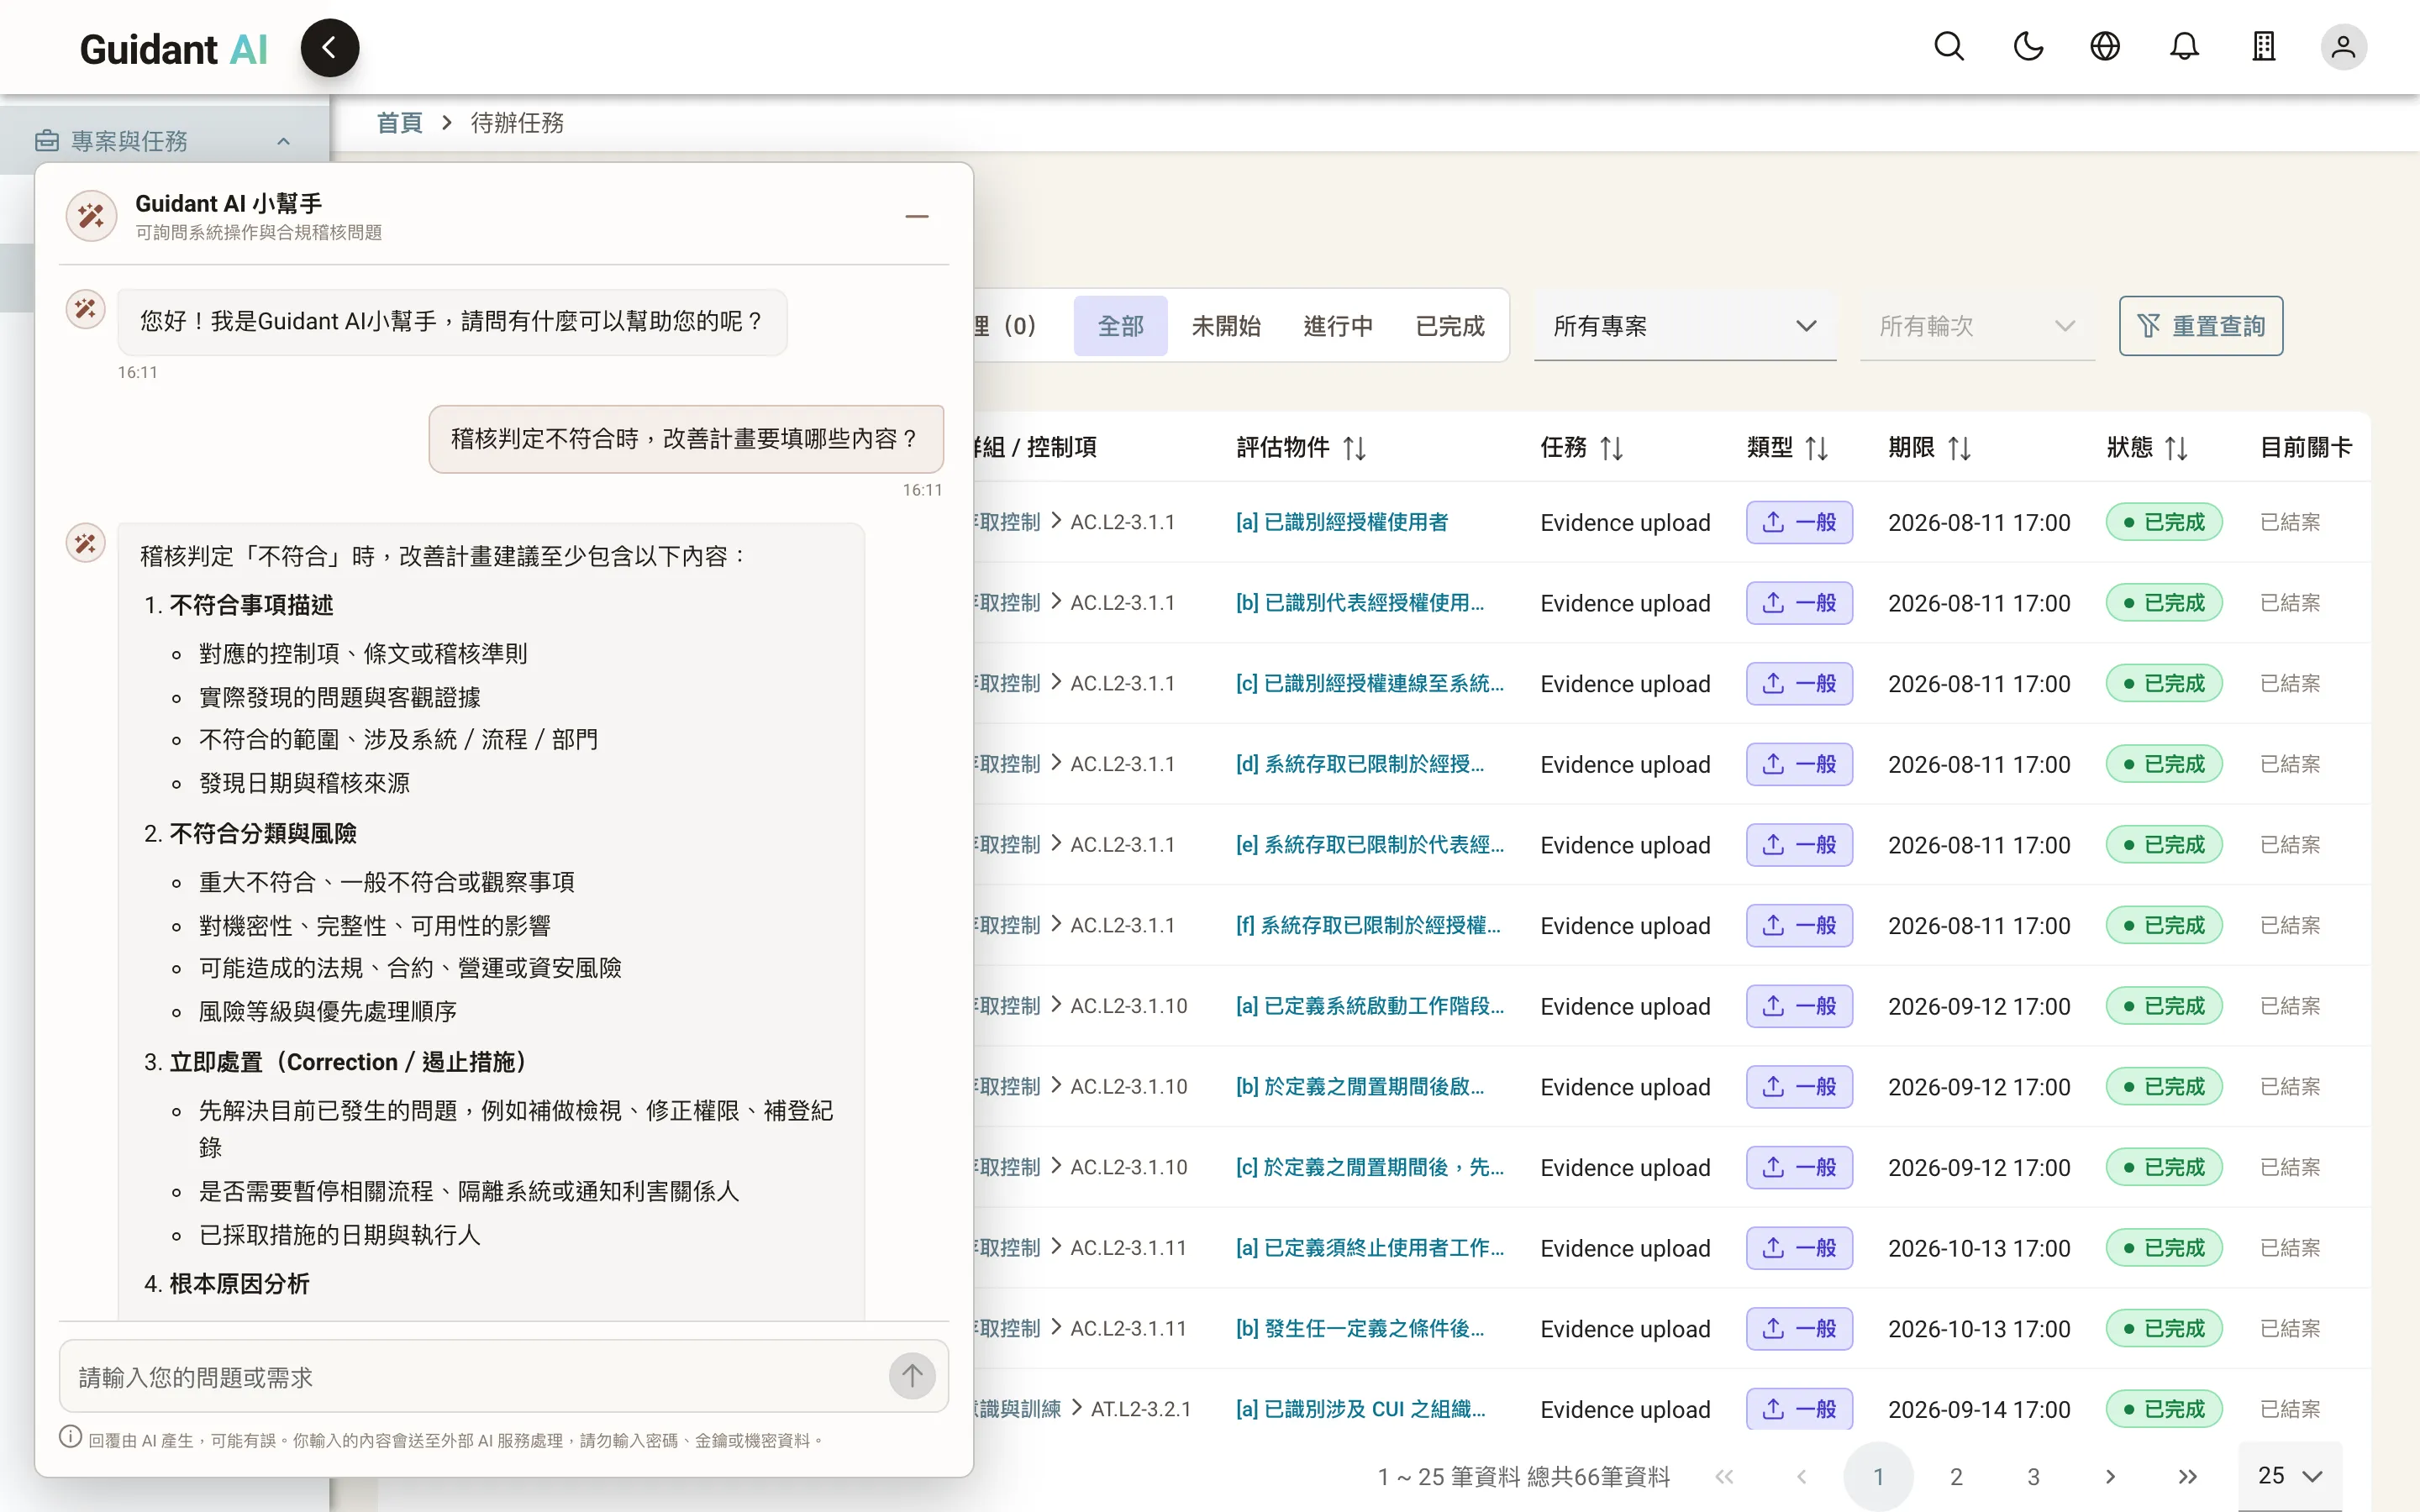The image size is (2420, 1512).
Task: Open the 所有專案 dropdown
Action: click(1685, 326)
